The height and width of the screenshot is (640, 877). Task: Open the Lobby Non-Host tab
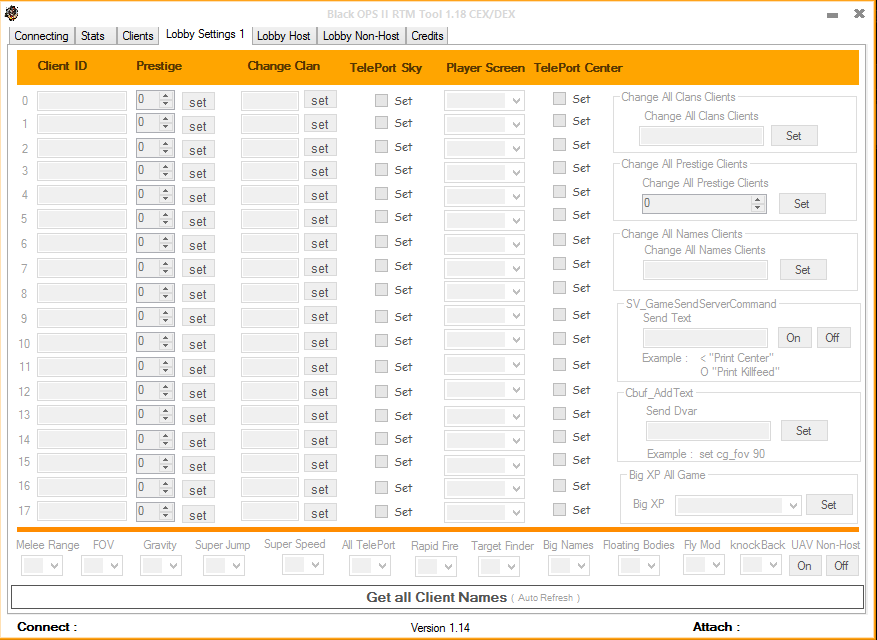pyautogui.click(x=361, y=36)
